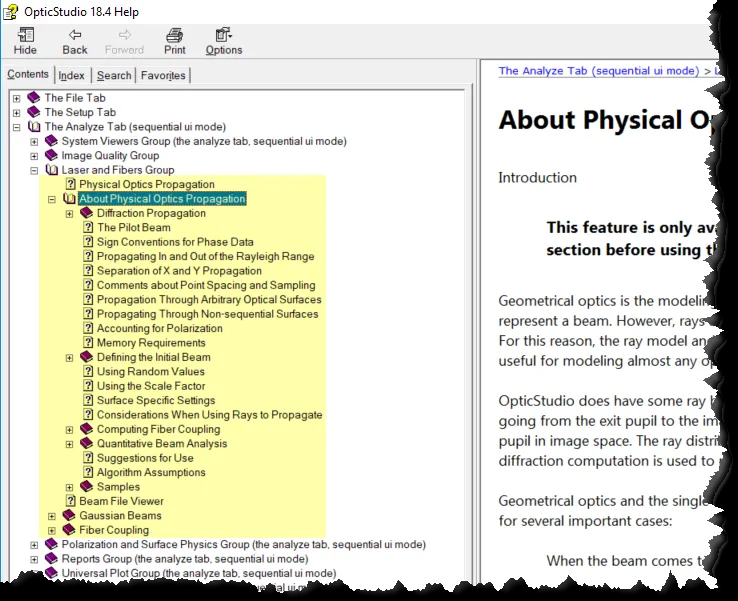
Task: Click the book icon beside The Setup Tab
Action: click(34, 112)
